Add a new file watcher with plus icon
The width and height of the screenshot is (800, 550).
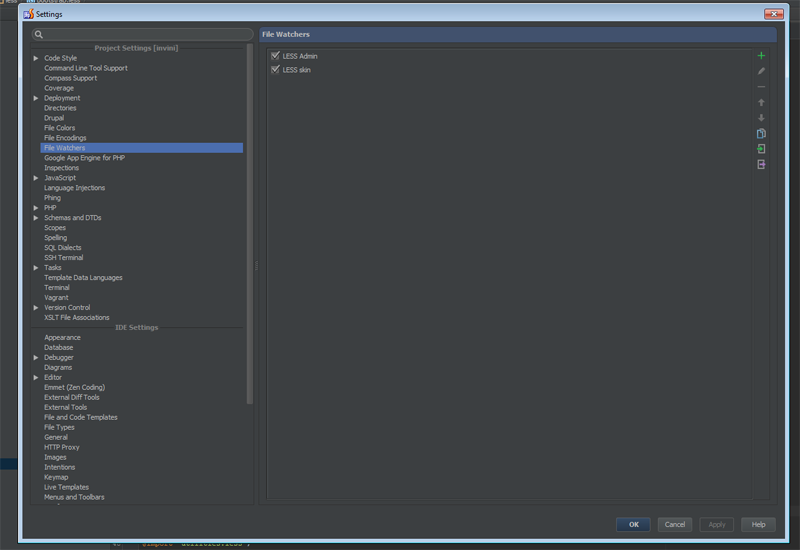coord(761,56)
